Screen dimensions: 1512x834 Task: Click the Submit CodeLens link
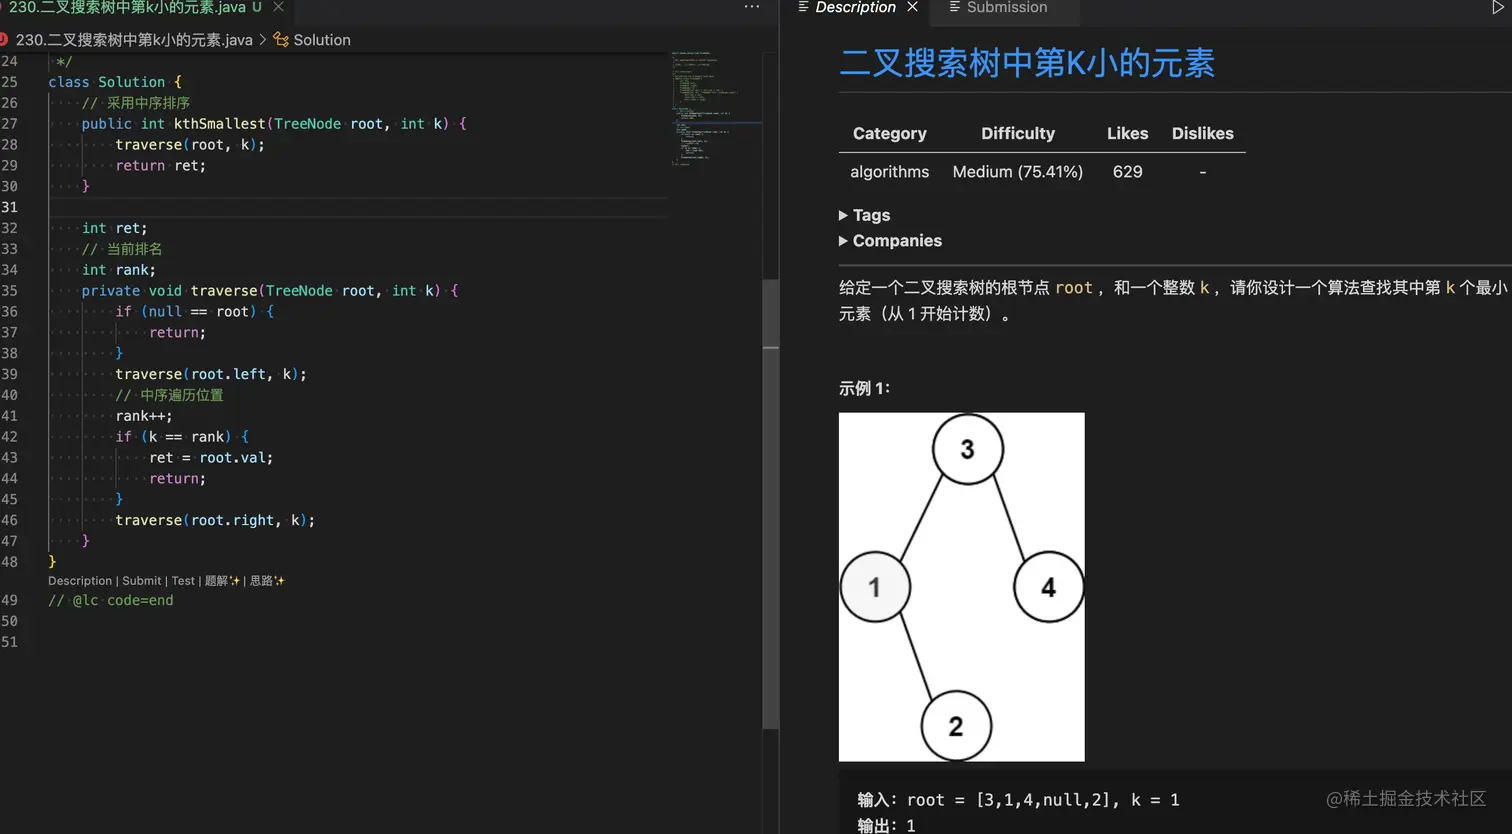point(142,581)
